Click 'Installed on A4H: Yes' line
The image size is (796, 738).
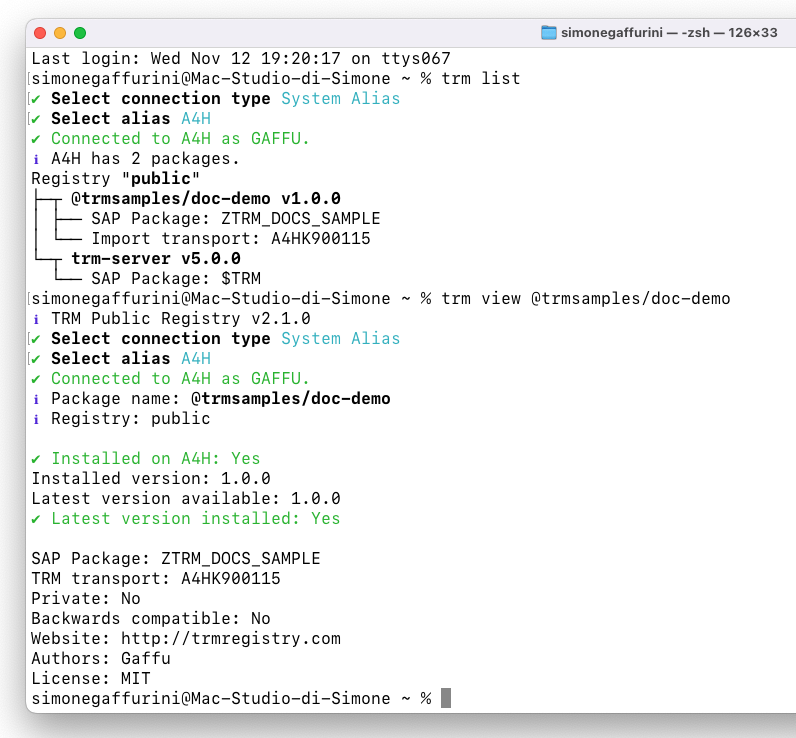pos(156,458)
